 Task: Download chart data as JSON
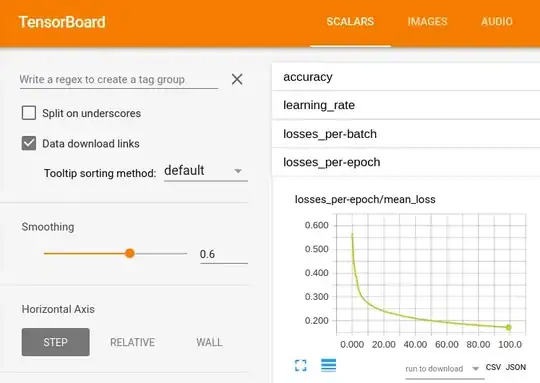click(x=516, y=367)
